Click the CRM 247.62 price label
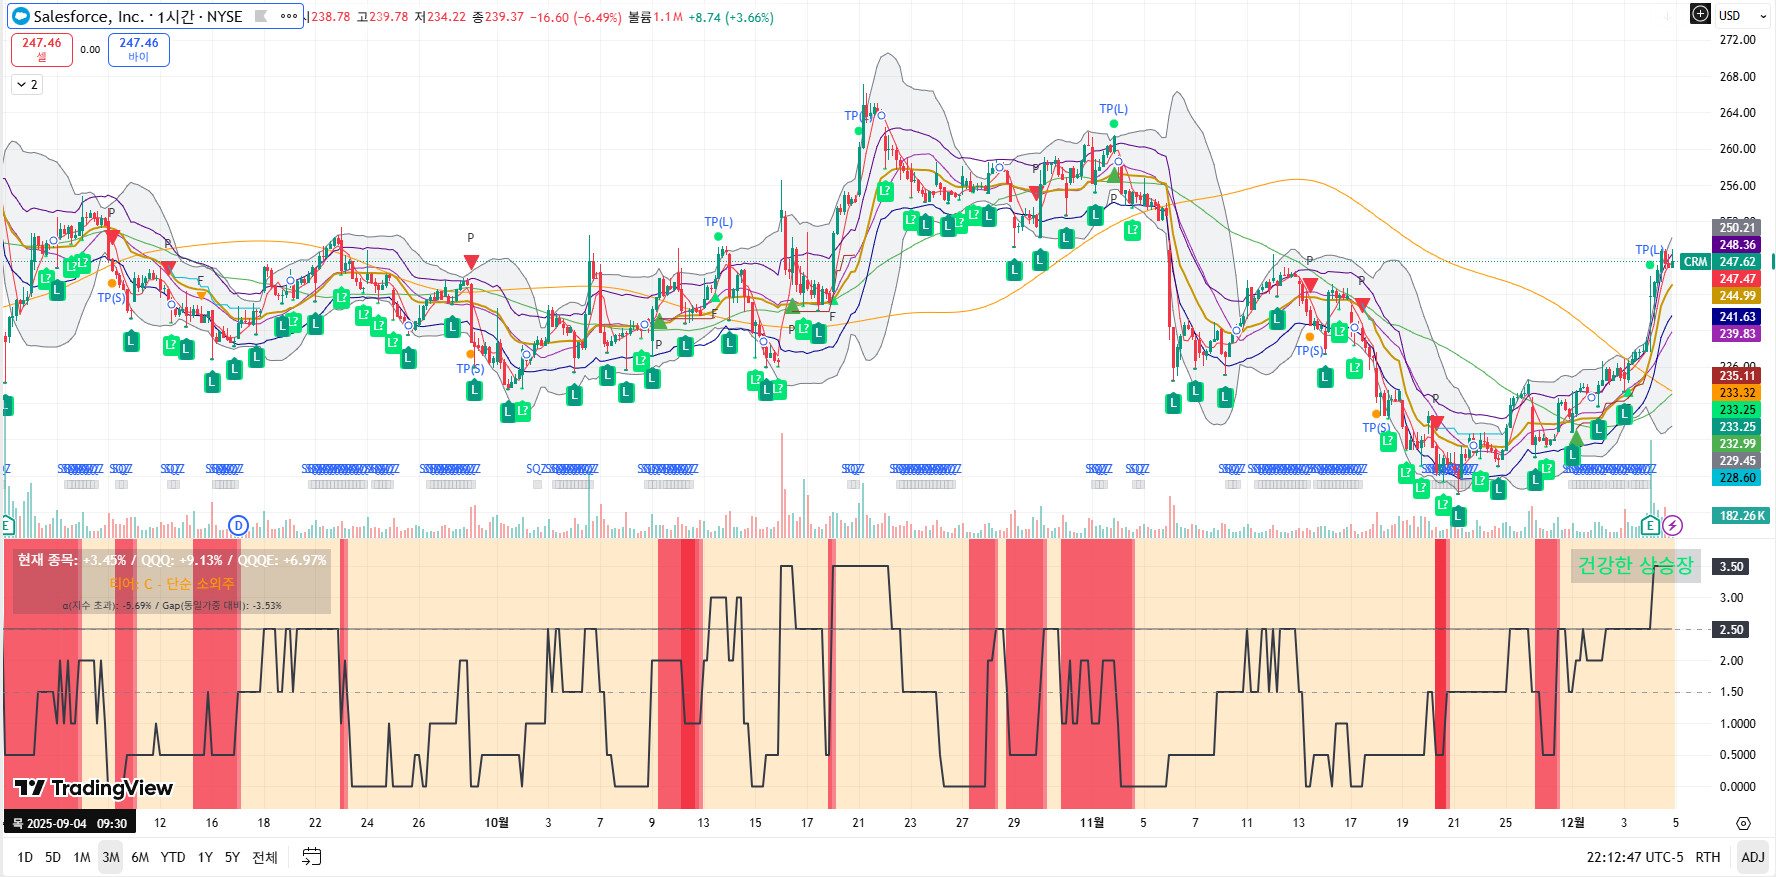1776x877 pixels. 1720,262
